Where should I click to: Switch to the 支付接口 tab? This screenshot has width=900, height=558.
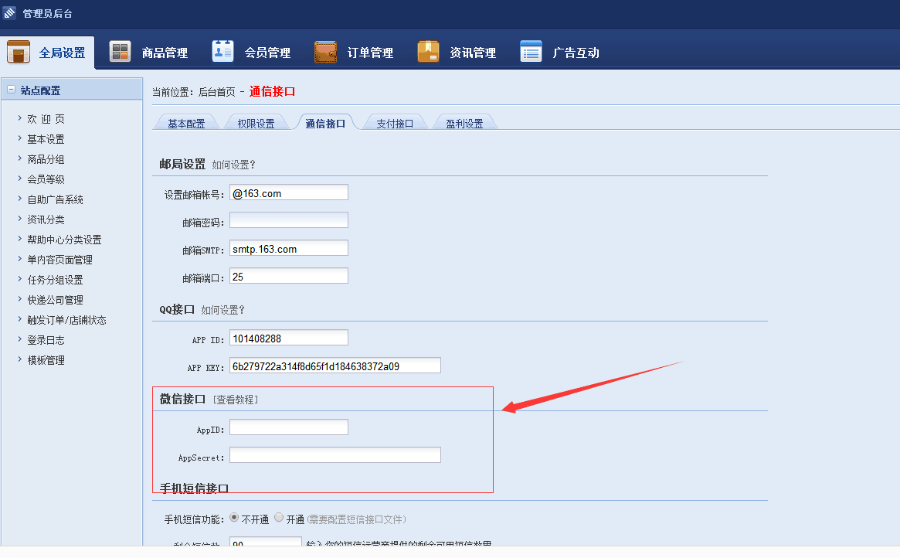pyautogui.click(x=395, y=123)
